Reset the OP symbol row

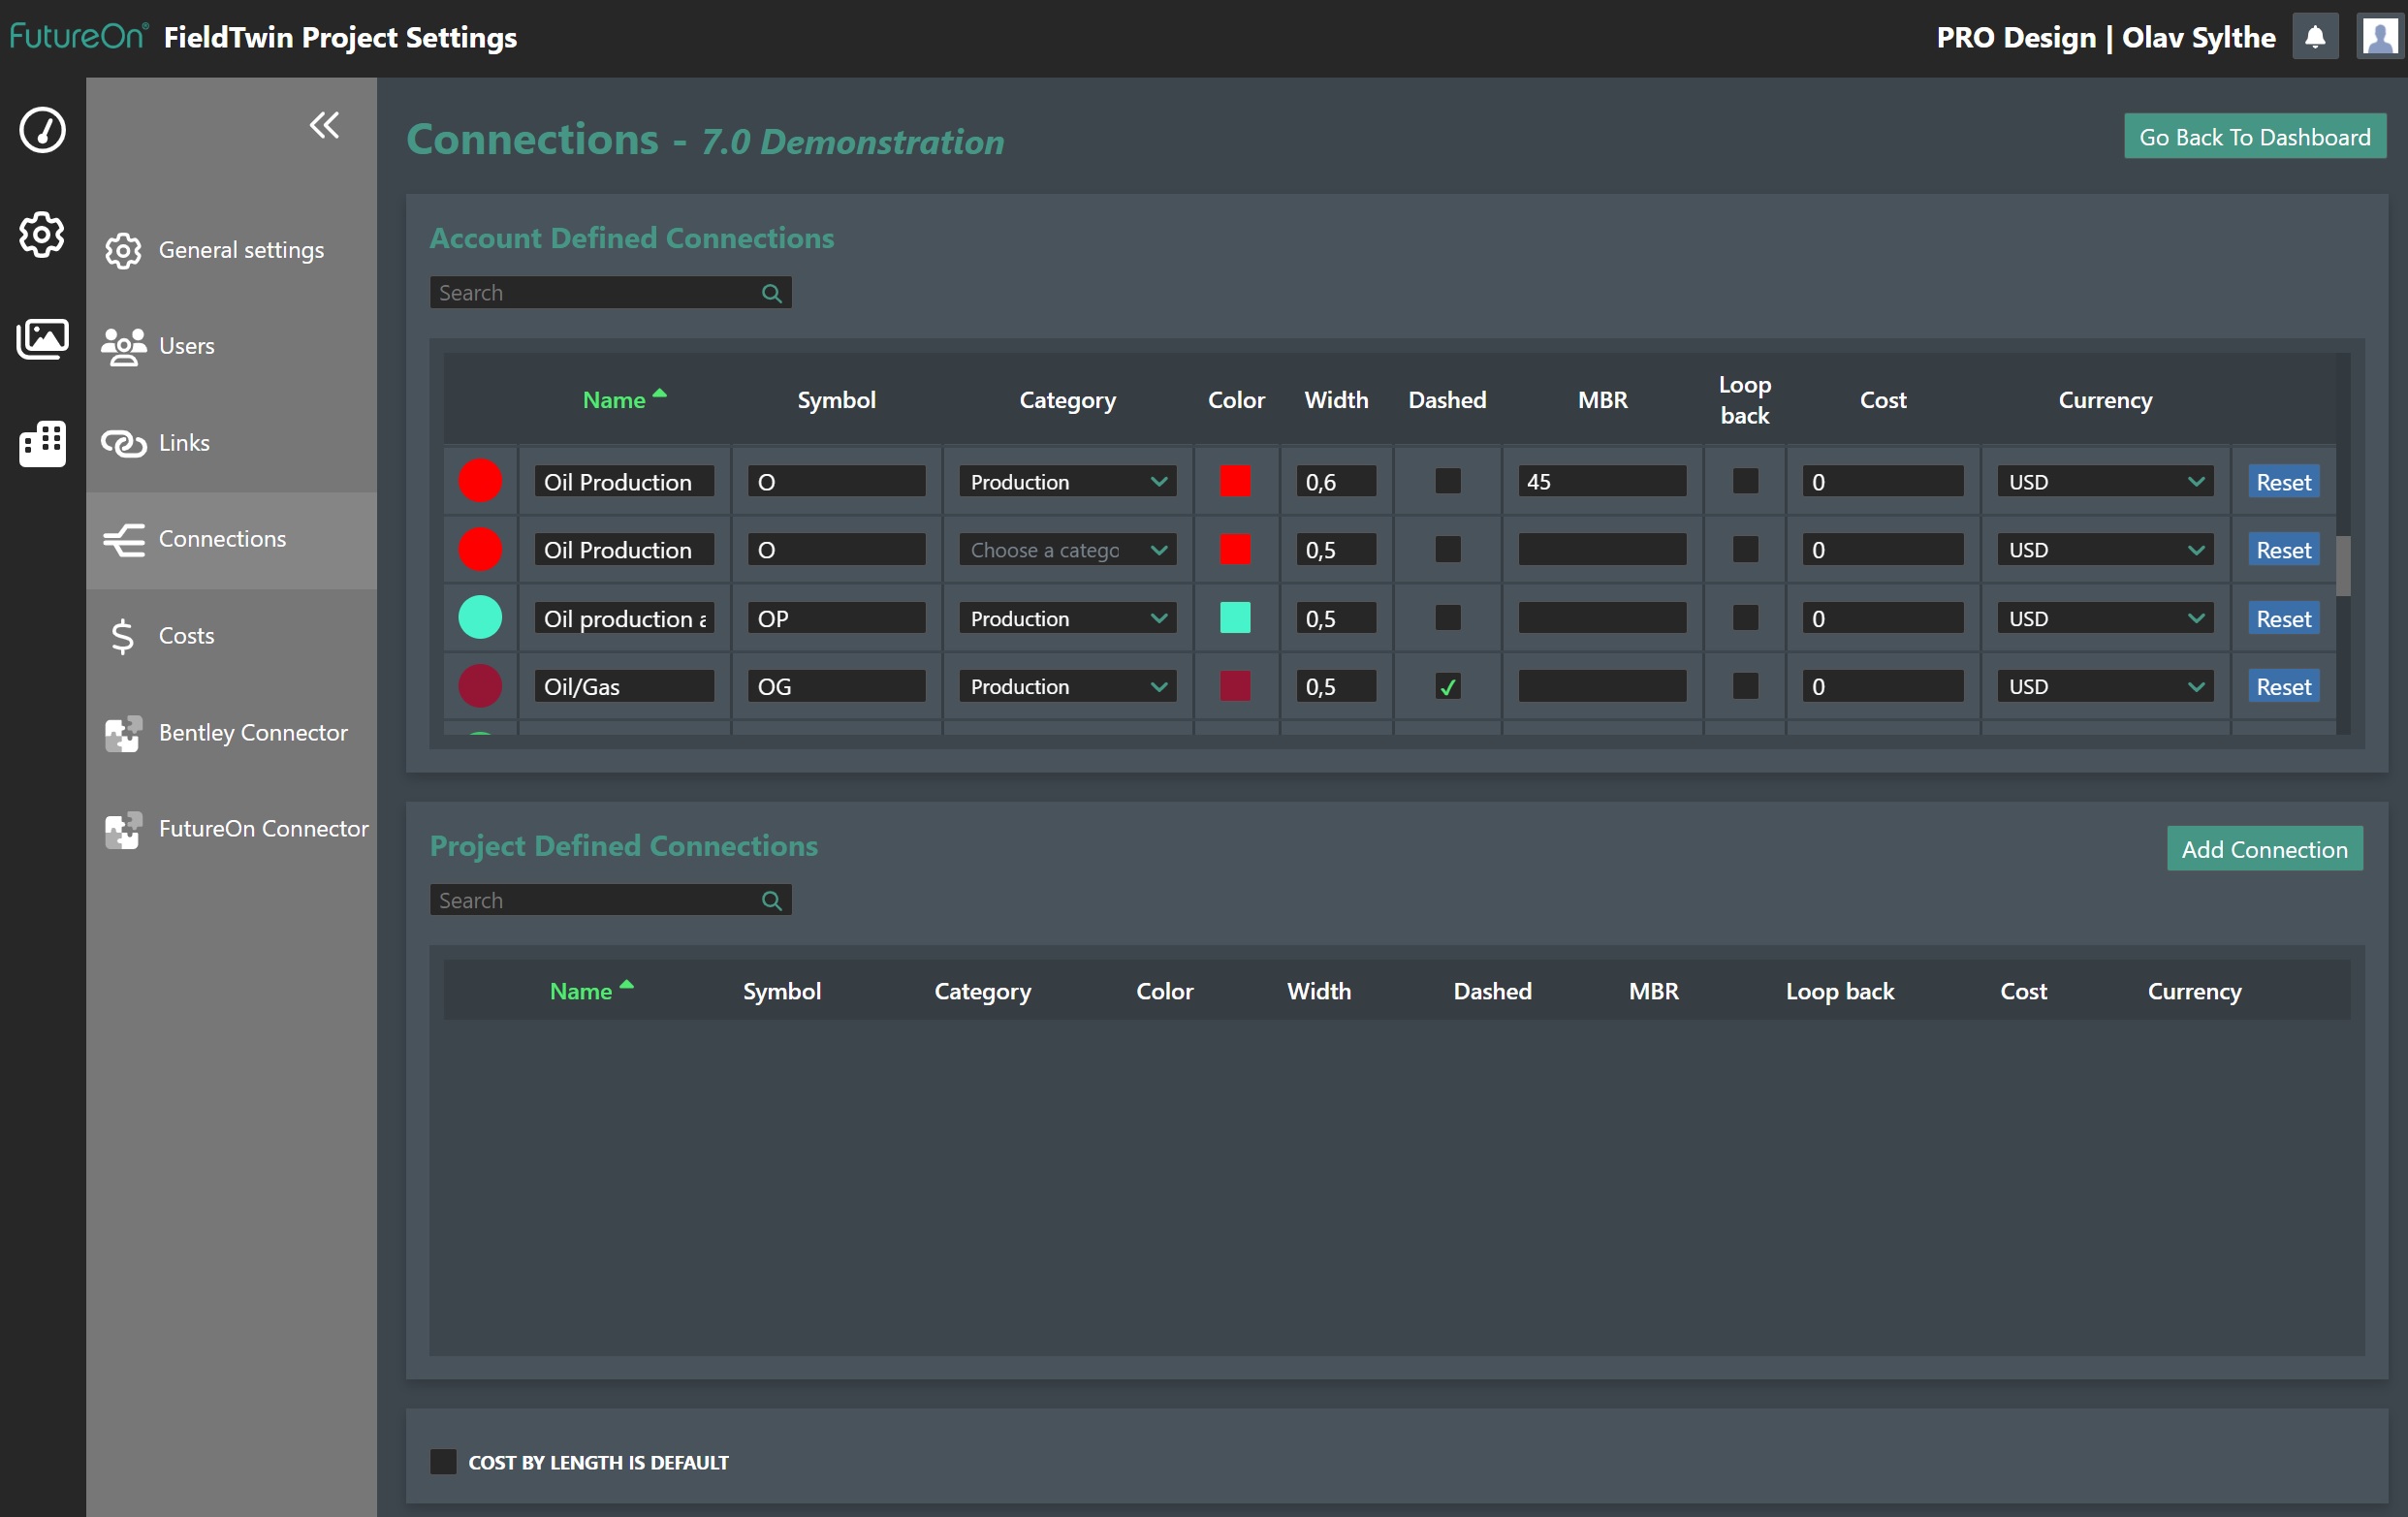tap(2283, 617)
